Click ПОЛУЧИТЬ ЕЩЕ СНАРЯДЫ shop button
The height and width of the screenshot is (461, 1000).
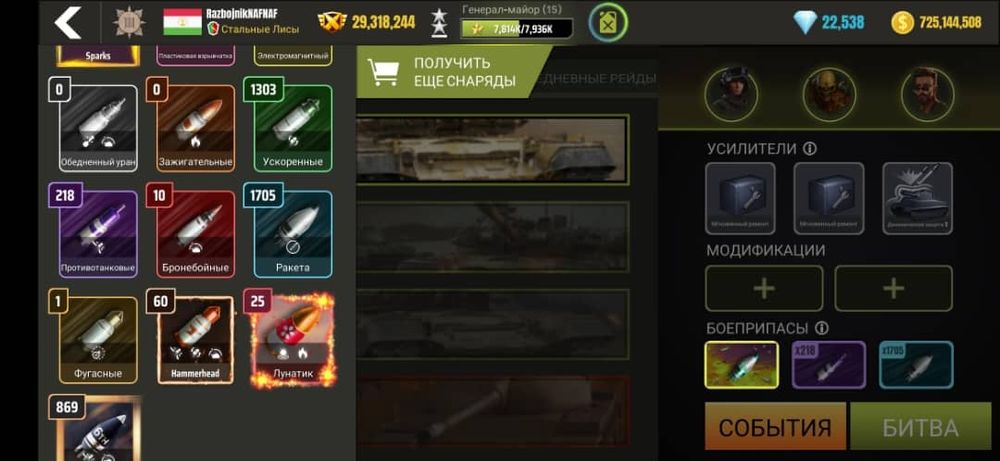453,71
